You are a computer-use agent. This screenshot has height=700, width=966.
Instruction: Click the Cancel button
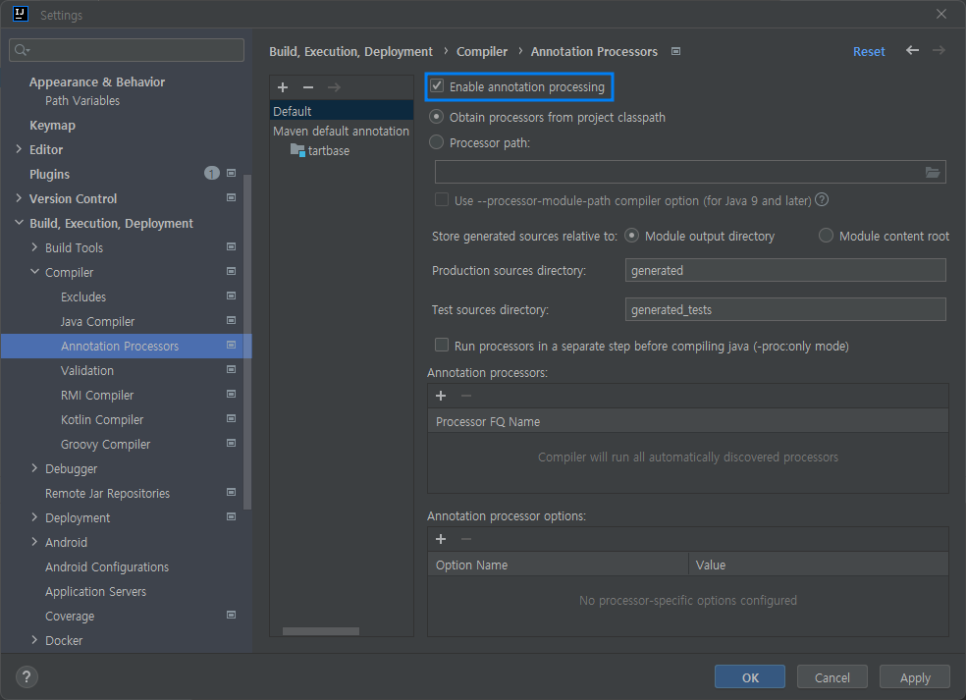pyautogui.click(x=832, y=677)
